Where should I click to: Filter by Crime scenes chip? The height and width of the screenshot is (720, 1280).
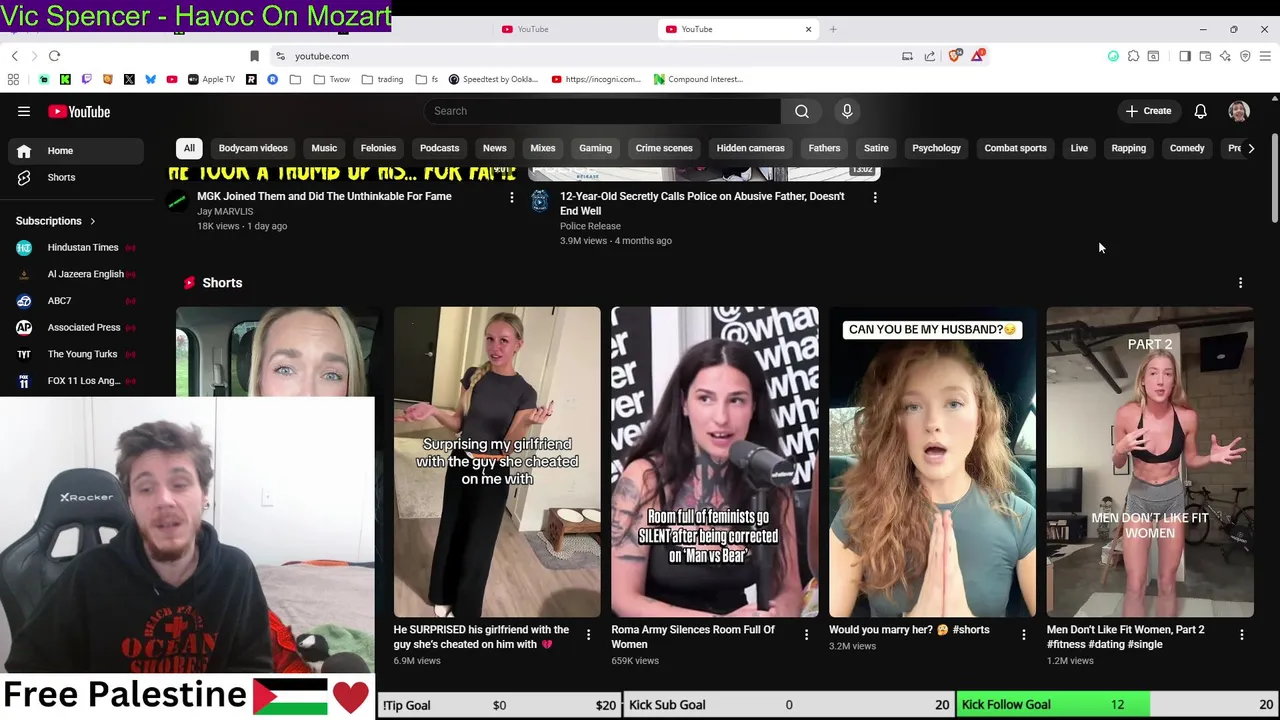click(x=664, y=148)
